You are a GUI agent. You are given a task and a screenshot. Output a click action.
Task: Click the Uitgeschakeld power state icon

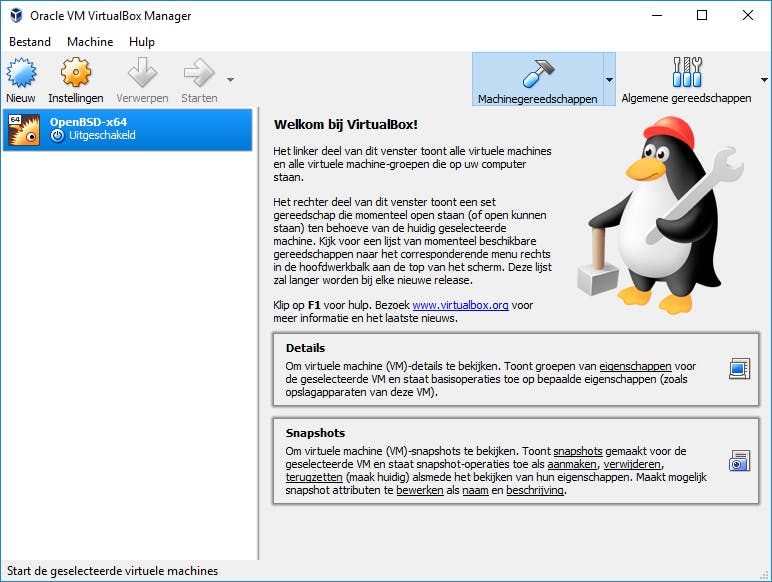coord(58,136)
